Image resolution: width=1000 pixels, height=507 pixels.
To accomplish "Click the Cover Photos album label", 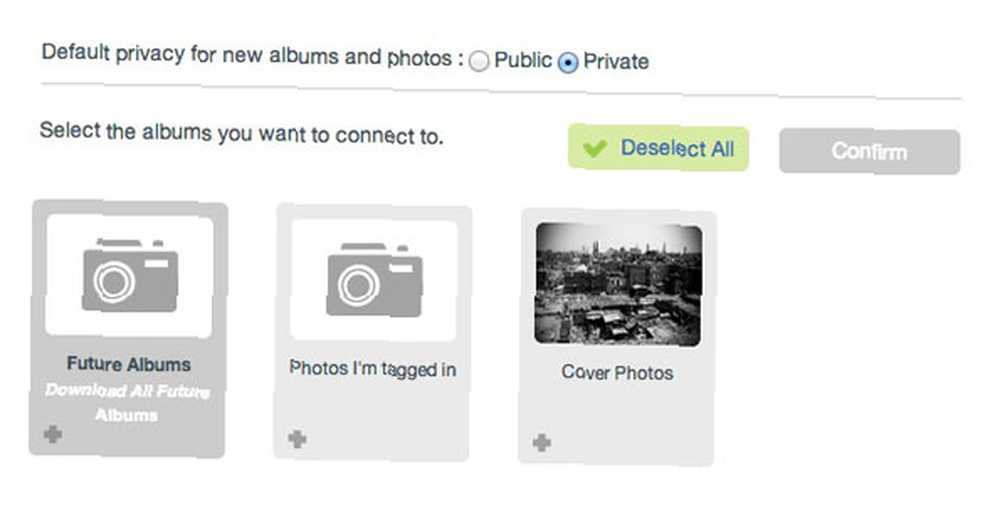I will (x=617, y=372).
